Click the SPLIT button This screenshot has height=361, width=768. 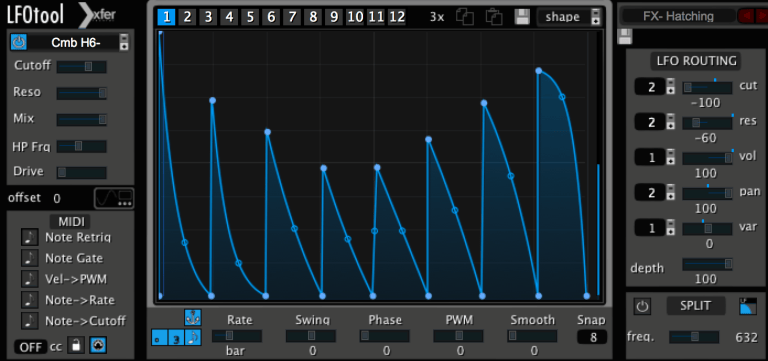coord(696,306)
